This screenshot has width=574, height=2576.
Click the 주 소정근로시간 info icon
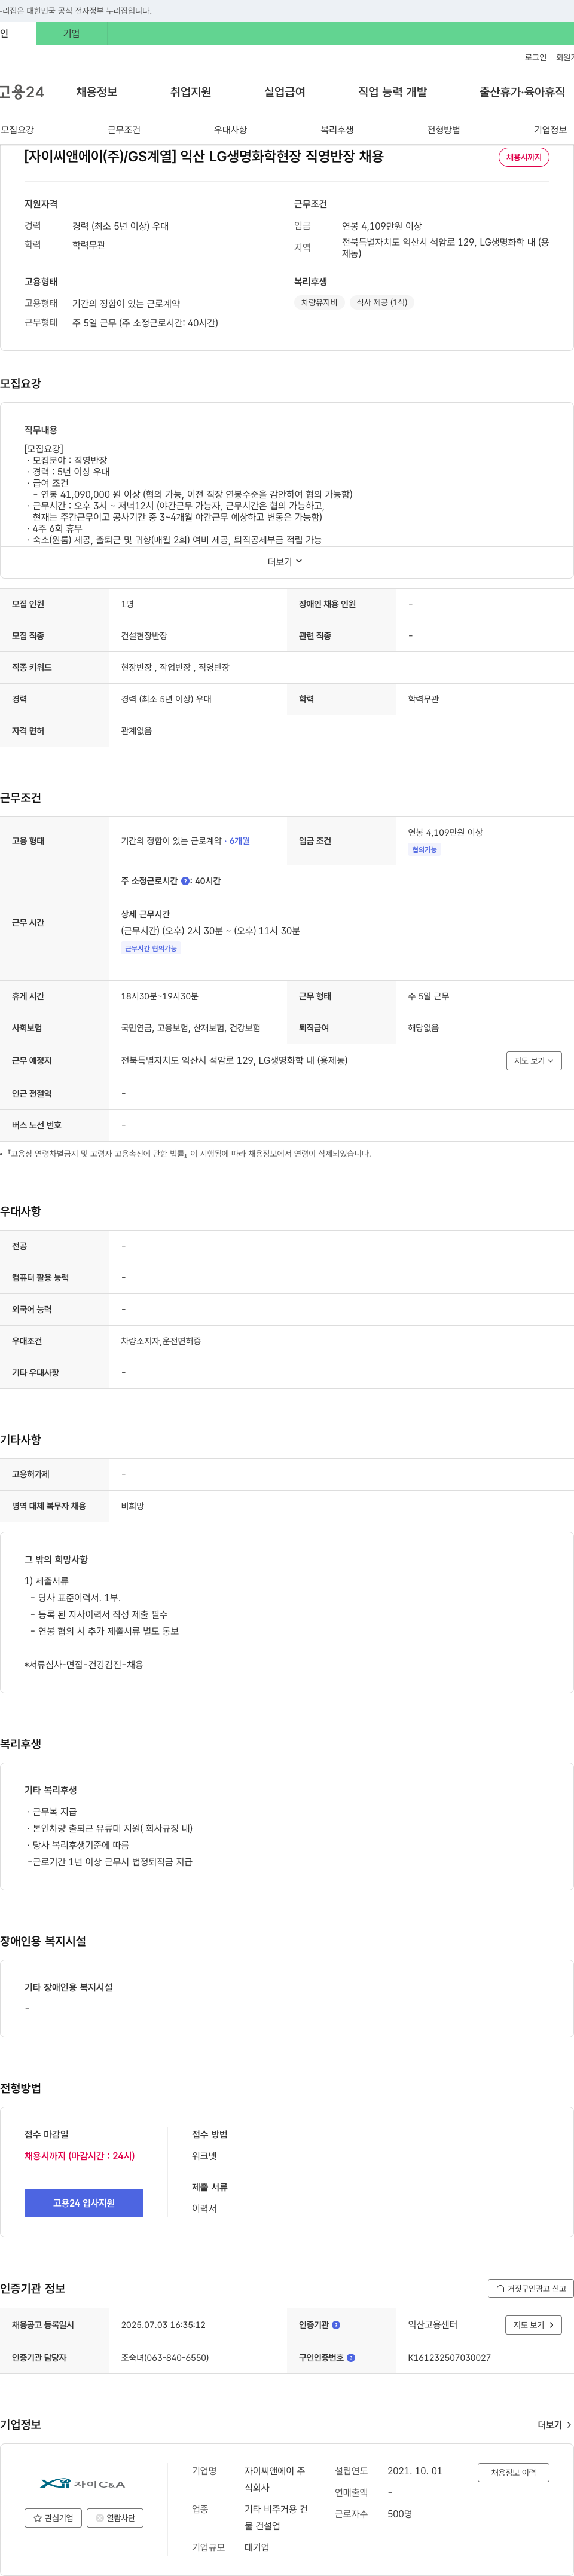click(185, 881)
